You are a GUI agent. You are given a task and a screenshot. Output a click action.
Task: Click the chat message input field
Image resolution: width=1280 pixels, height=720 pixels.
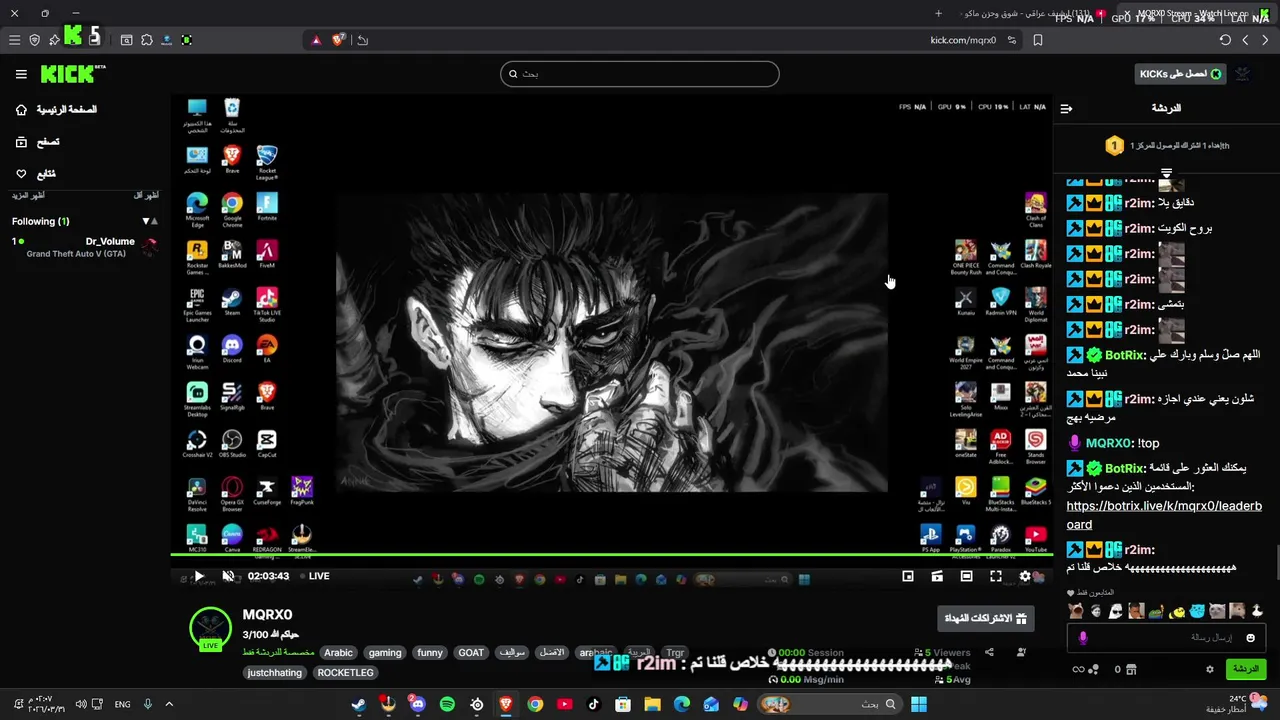(1165, 637)
